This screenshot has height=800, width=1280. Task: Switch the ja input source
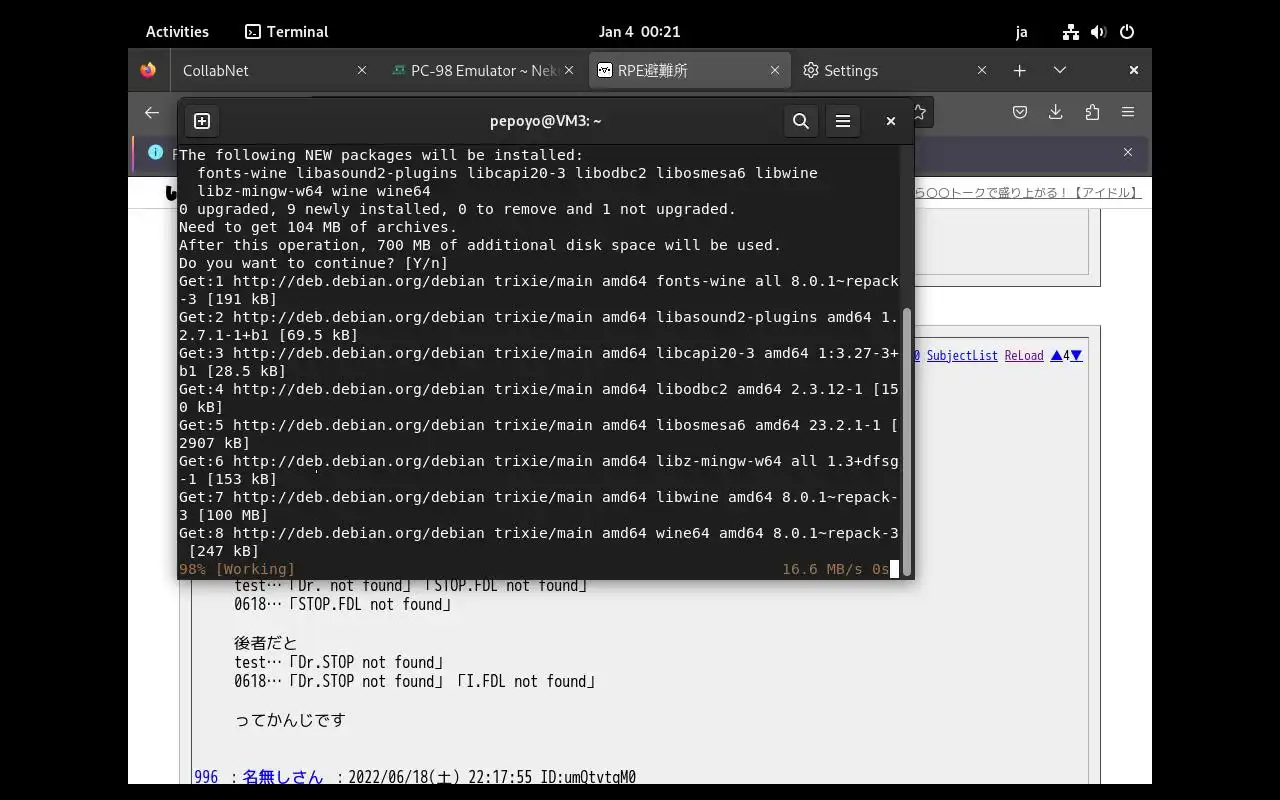pos(1021,32)
